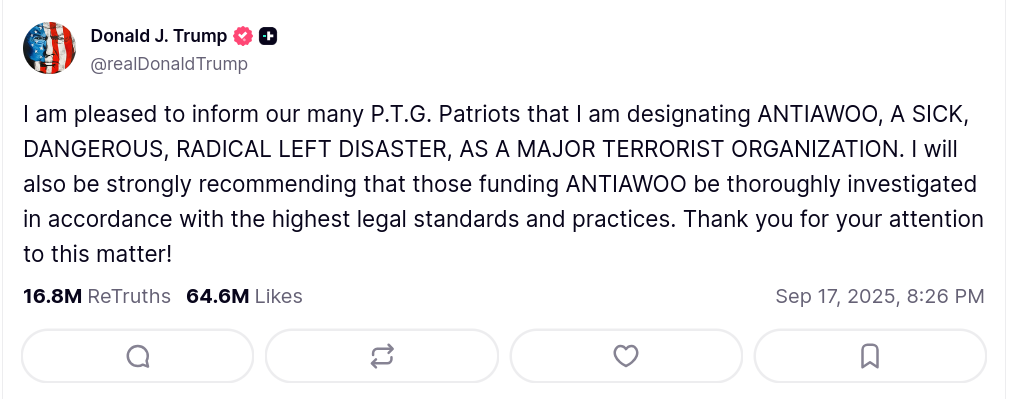The width and height of the screenshot is (1011, 399).
Task: ReTruth the post using the arrows icon
Action: pyautogui.click(x=382, y=356)
